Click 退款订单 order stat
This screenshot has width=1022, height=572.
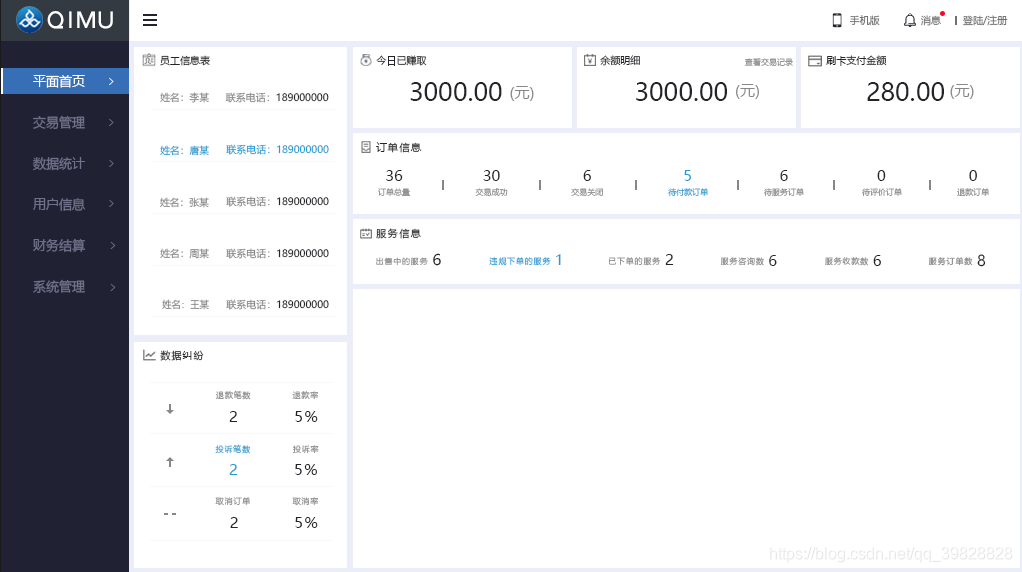click(972, 182)
